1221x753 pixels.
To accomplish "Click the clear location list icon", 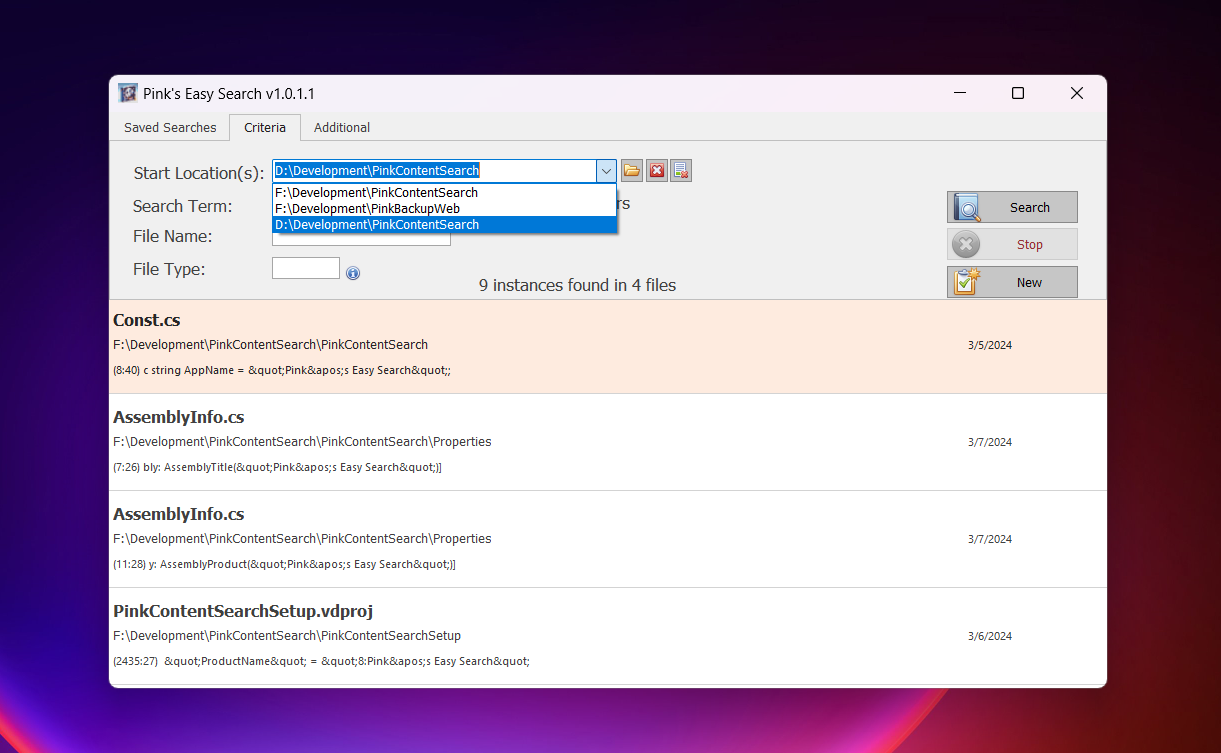I will coord(681,171).
